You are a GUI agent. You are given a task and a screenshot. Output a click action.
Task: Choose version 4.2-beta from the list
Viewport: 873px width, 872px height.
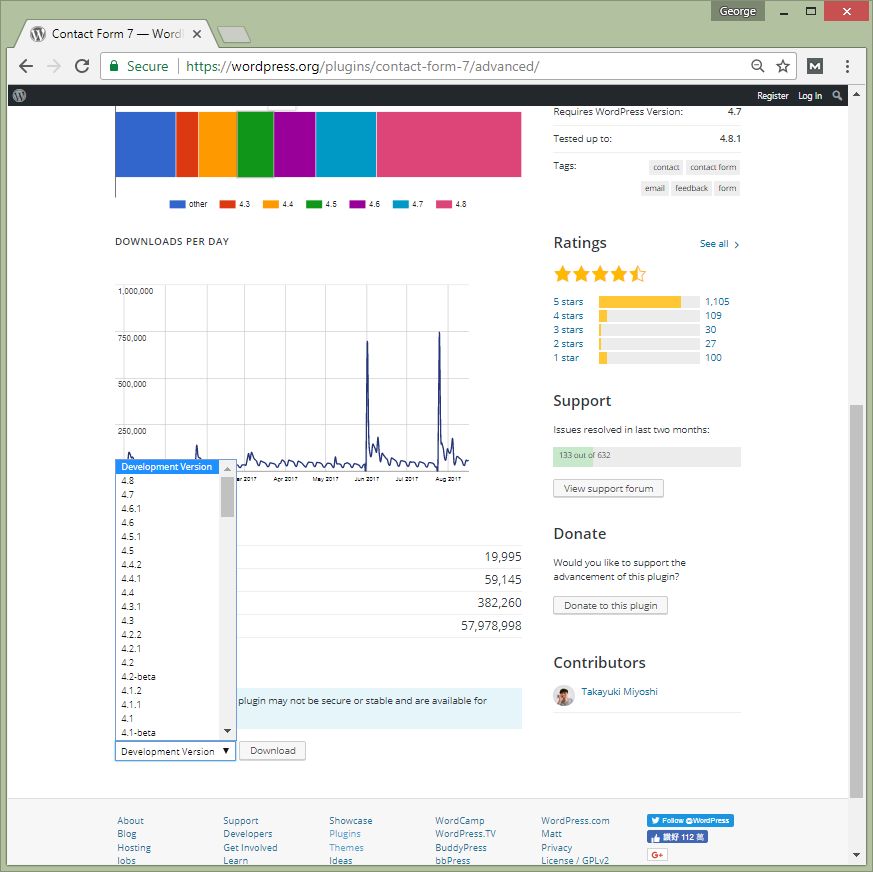(166, 677)
